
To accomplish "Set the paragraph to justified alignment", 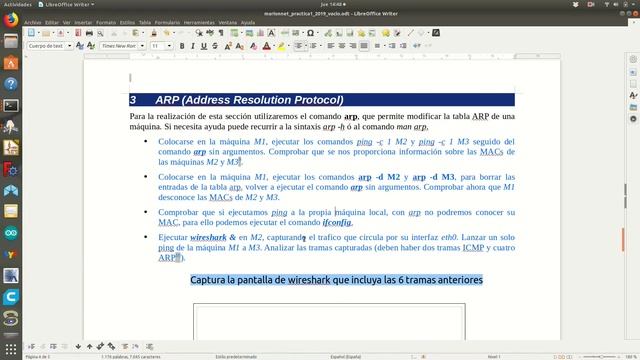I will [x=364, y=46].
